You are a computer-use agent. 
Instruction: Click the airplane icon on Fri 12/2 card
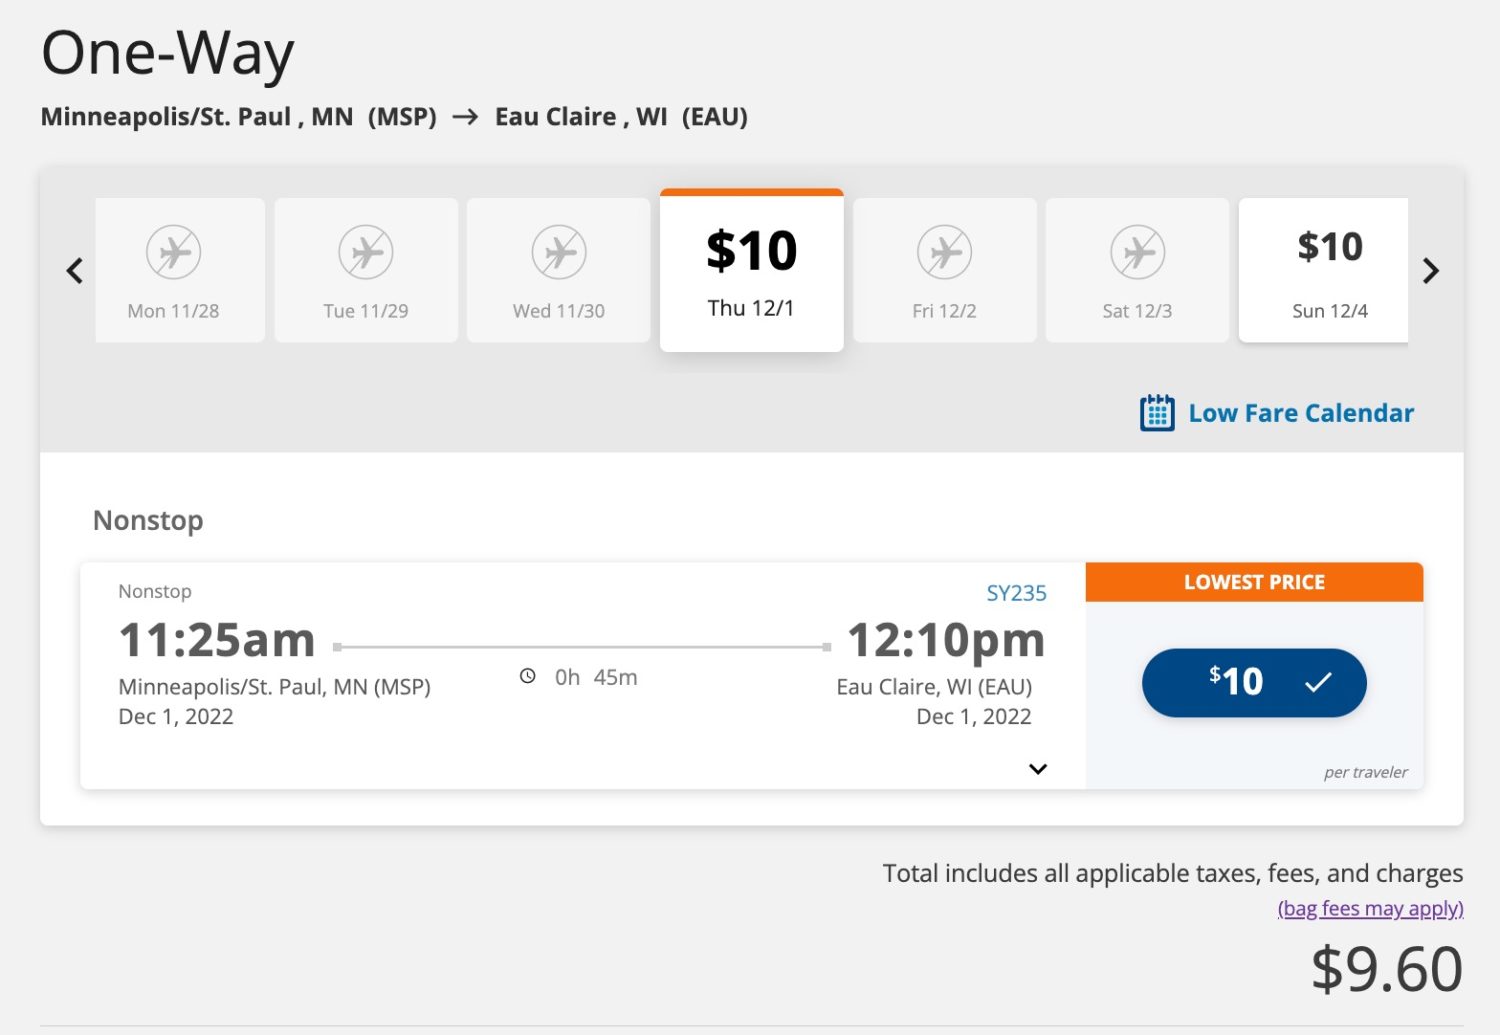point(943,252)
